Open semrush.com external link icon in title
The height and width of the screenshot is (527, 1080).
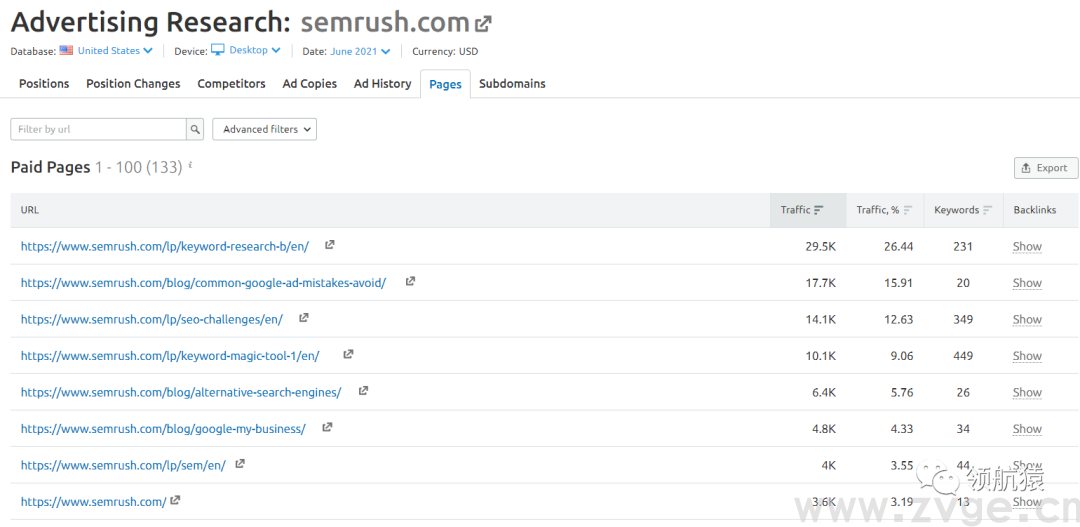click(483, 23)
